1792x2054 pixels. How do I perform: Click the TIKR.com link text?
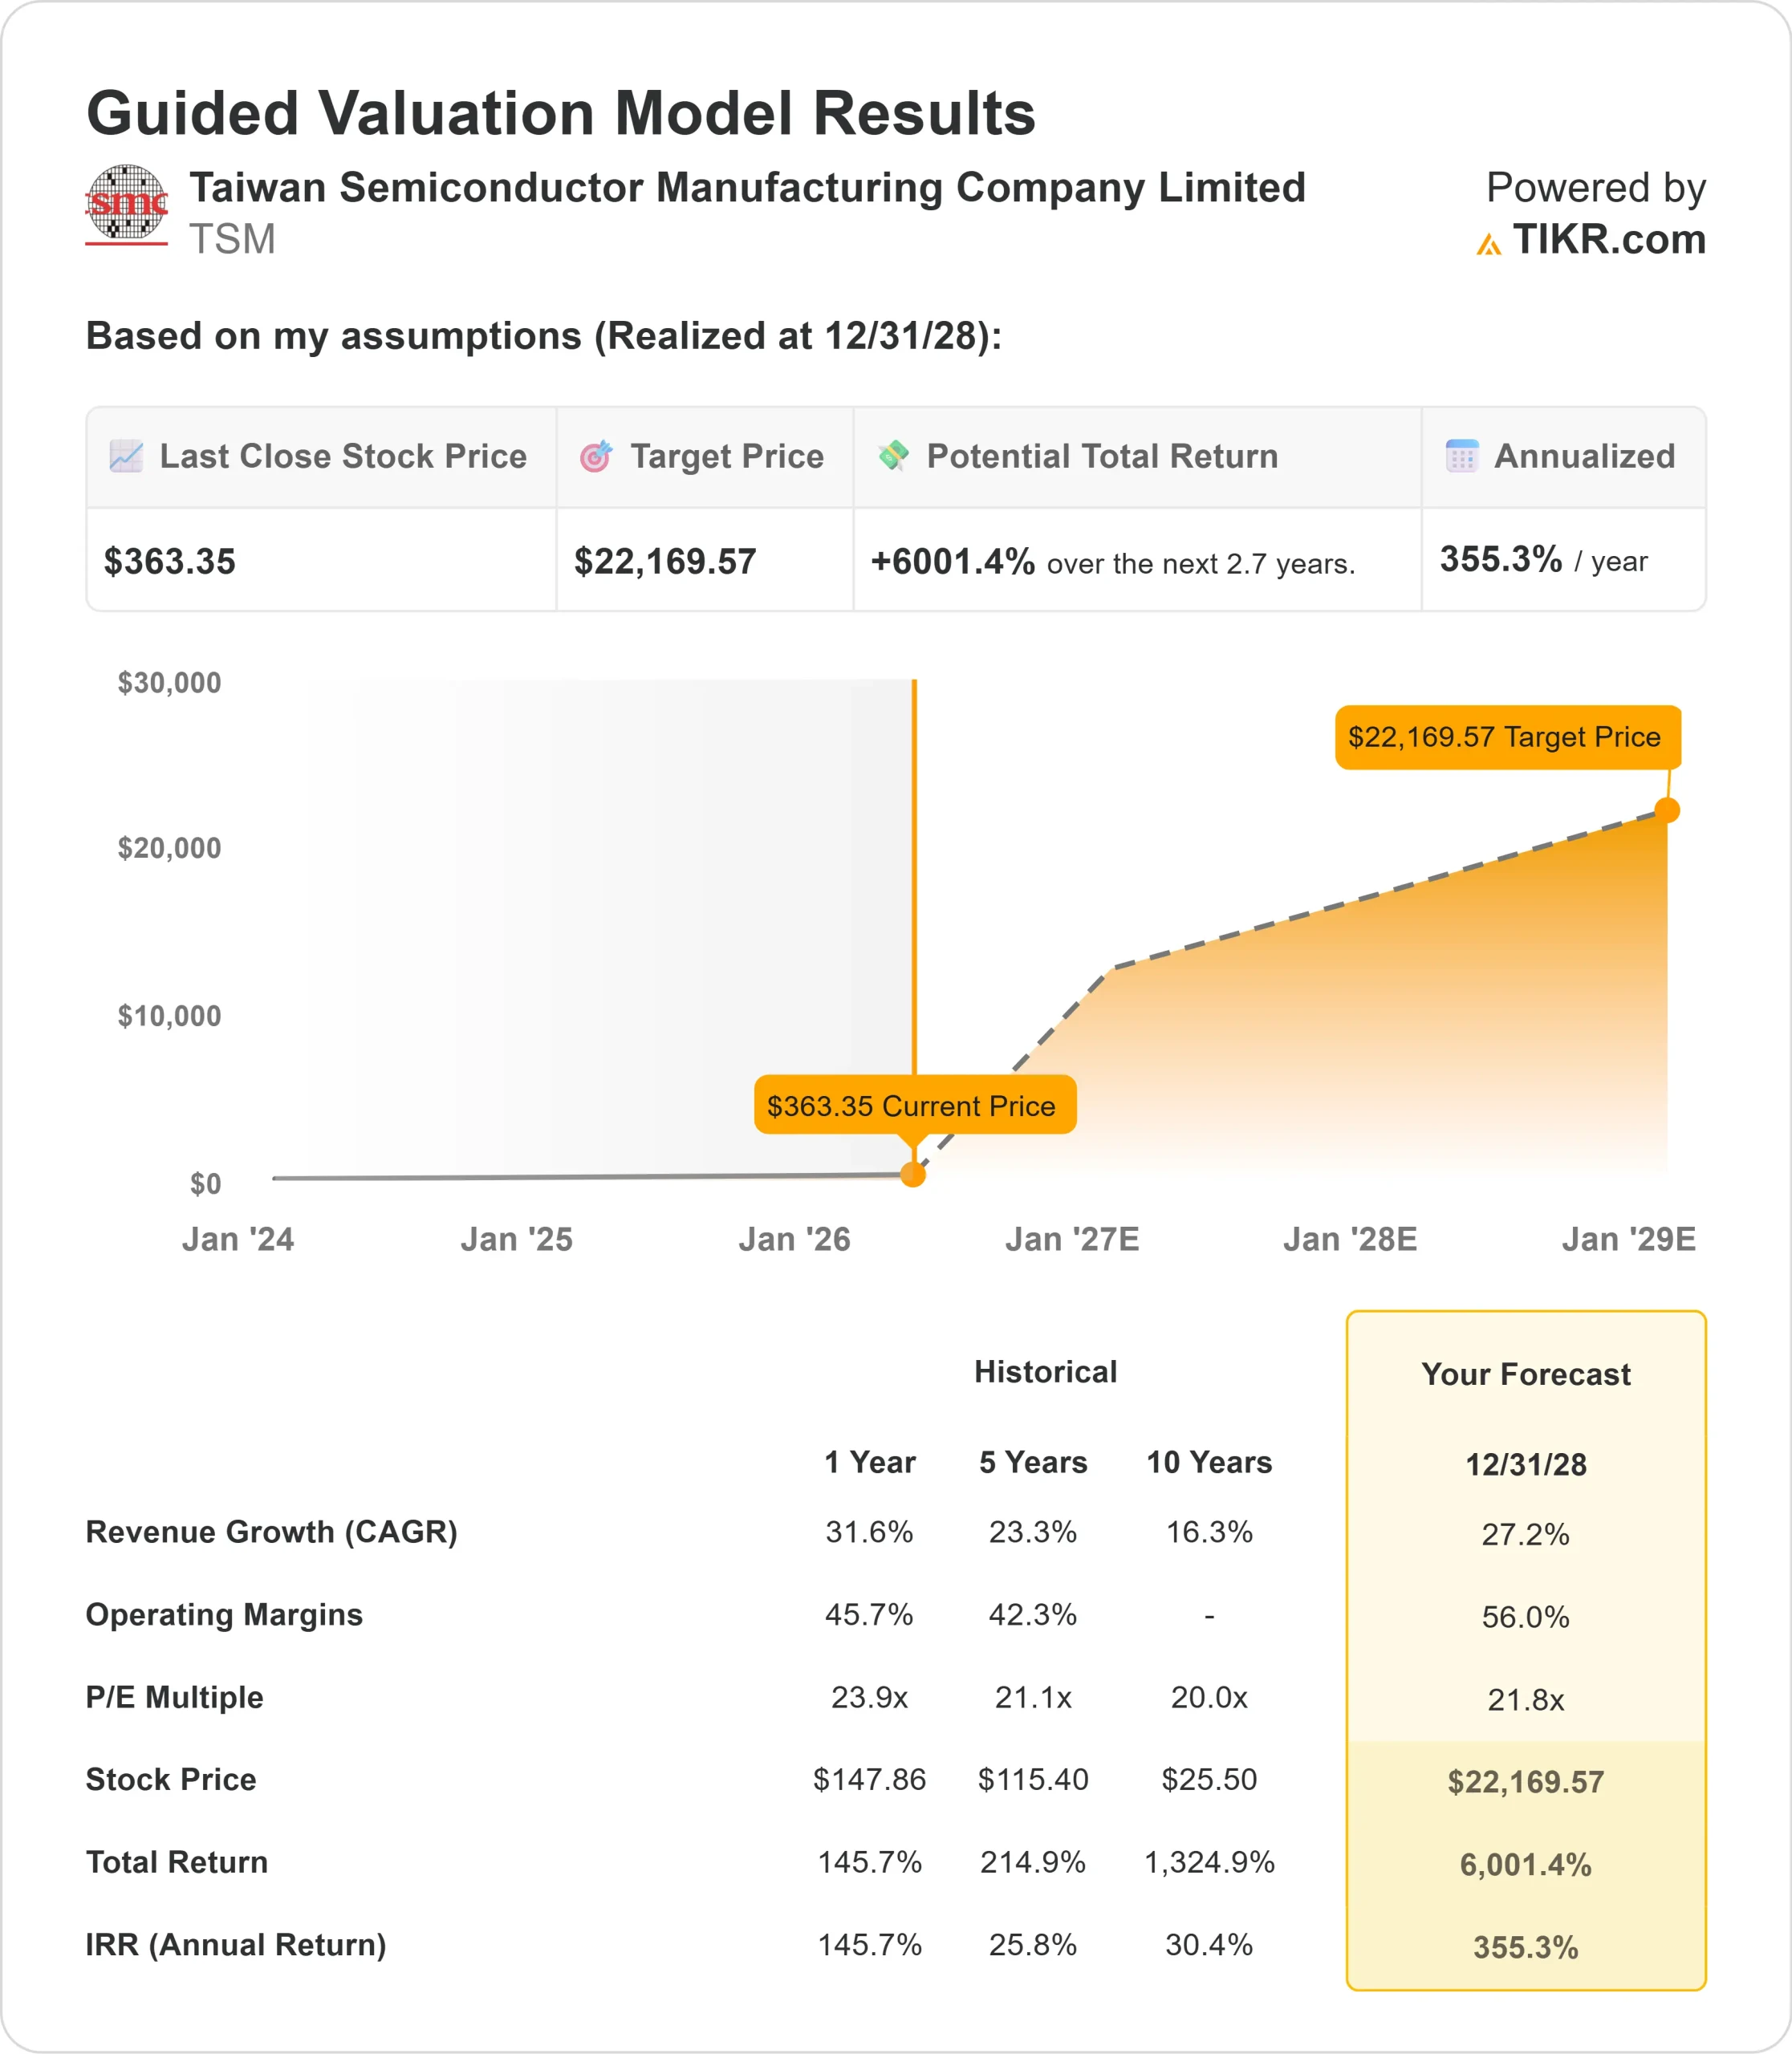pos(1608,240)
